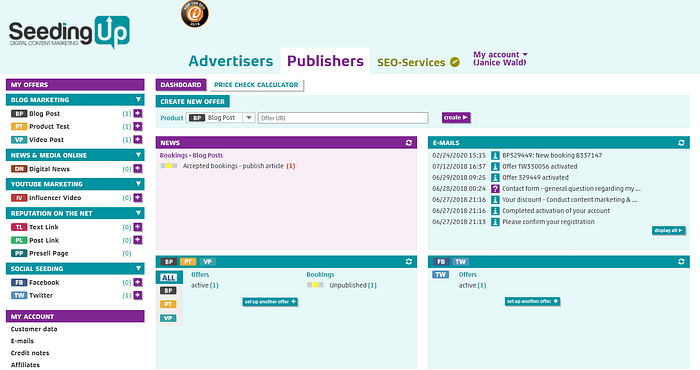Switch to the Advertisers tab
This screenshot has width=700, height=370.
[x=231, y=61]
